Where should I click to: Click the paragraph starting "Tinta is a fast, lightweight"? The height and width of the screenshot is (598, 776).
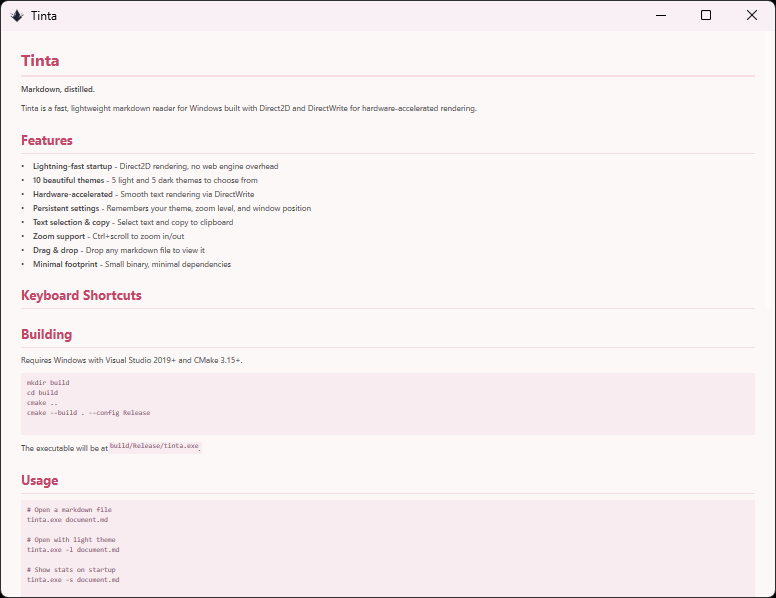point(248,108)
